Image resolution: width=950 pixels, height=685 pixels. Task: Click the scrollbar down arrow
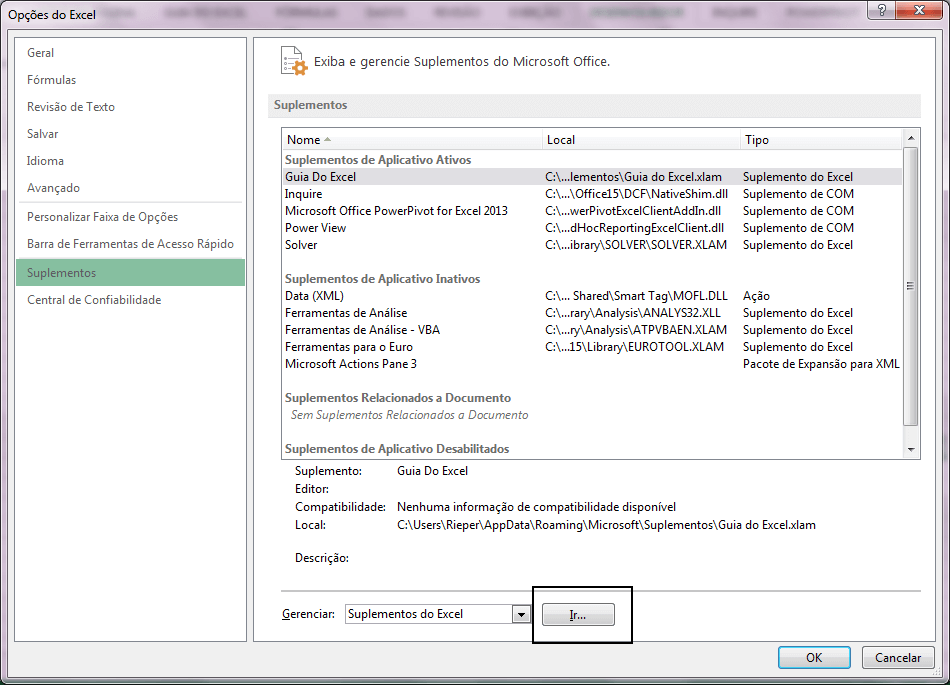(x=911, y=450)
